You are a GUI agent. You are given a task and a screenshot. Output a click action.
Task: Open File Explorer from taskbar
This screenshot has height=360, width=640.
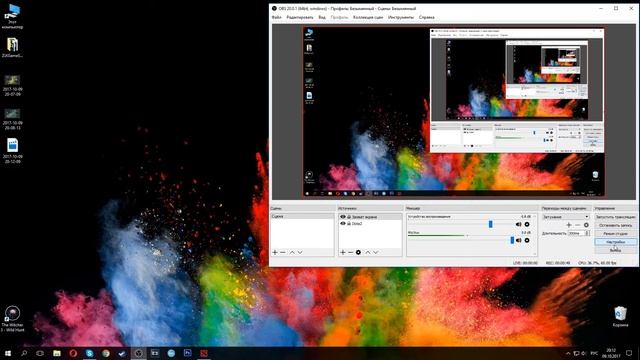click(x=57, y=353)
